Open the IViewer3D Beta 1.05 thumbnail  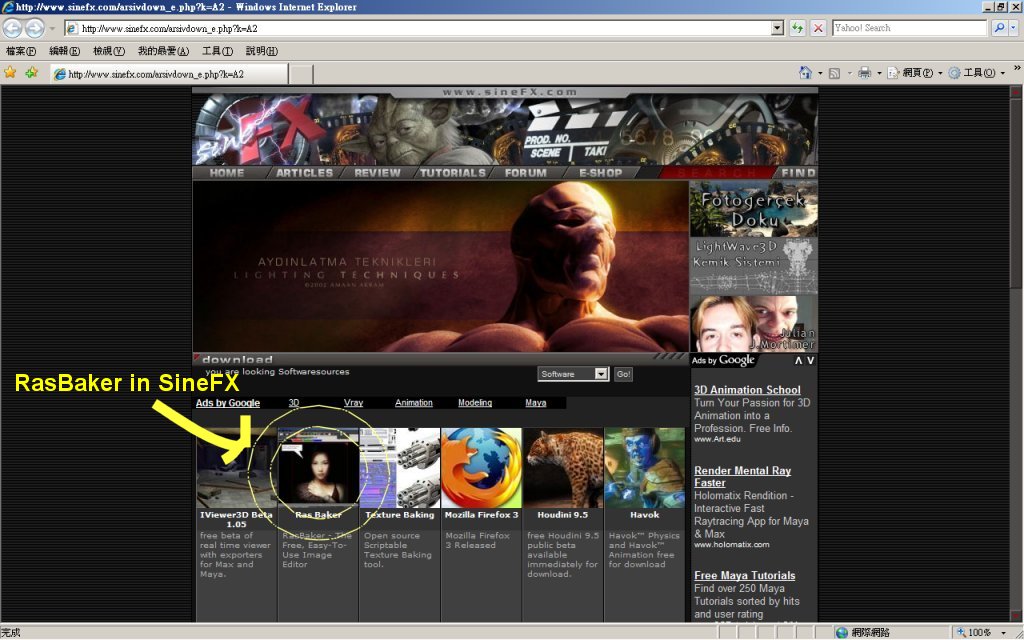pyautogui.click(x=237, y=468)
